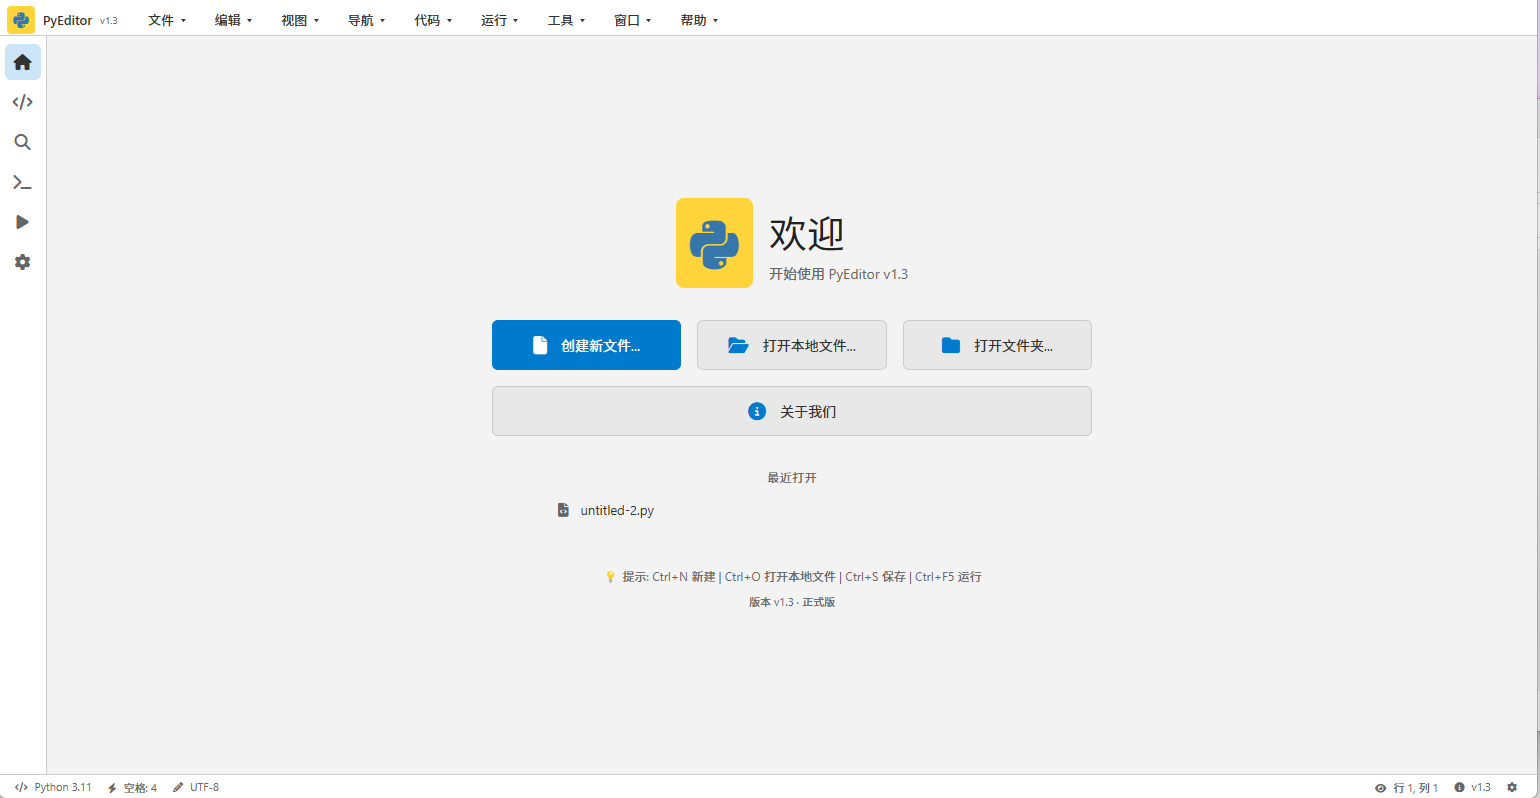1540x798 pixels.
Task: Click the code icon beside Python 3.11
Action: click(21, 787)
